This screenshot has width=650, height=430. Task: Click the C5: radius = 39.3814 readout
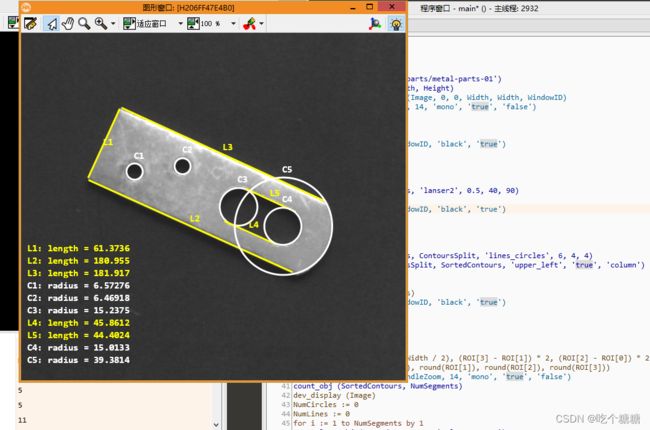(x=78, y=360)
